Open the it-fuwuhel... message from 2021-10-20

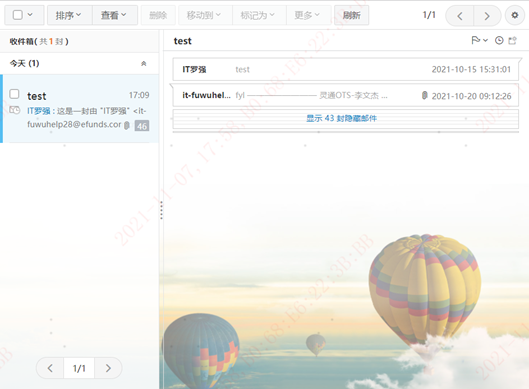345,95
